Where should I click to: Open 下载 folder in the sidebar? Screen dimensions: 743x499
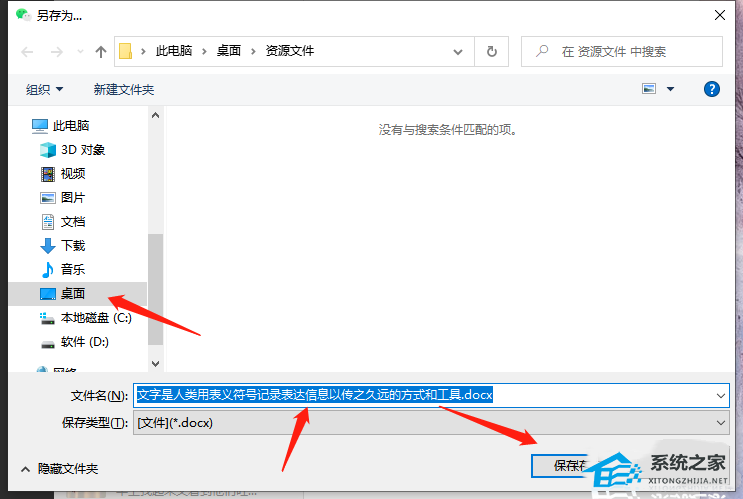(73, 245)
